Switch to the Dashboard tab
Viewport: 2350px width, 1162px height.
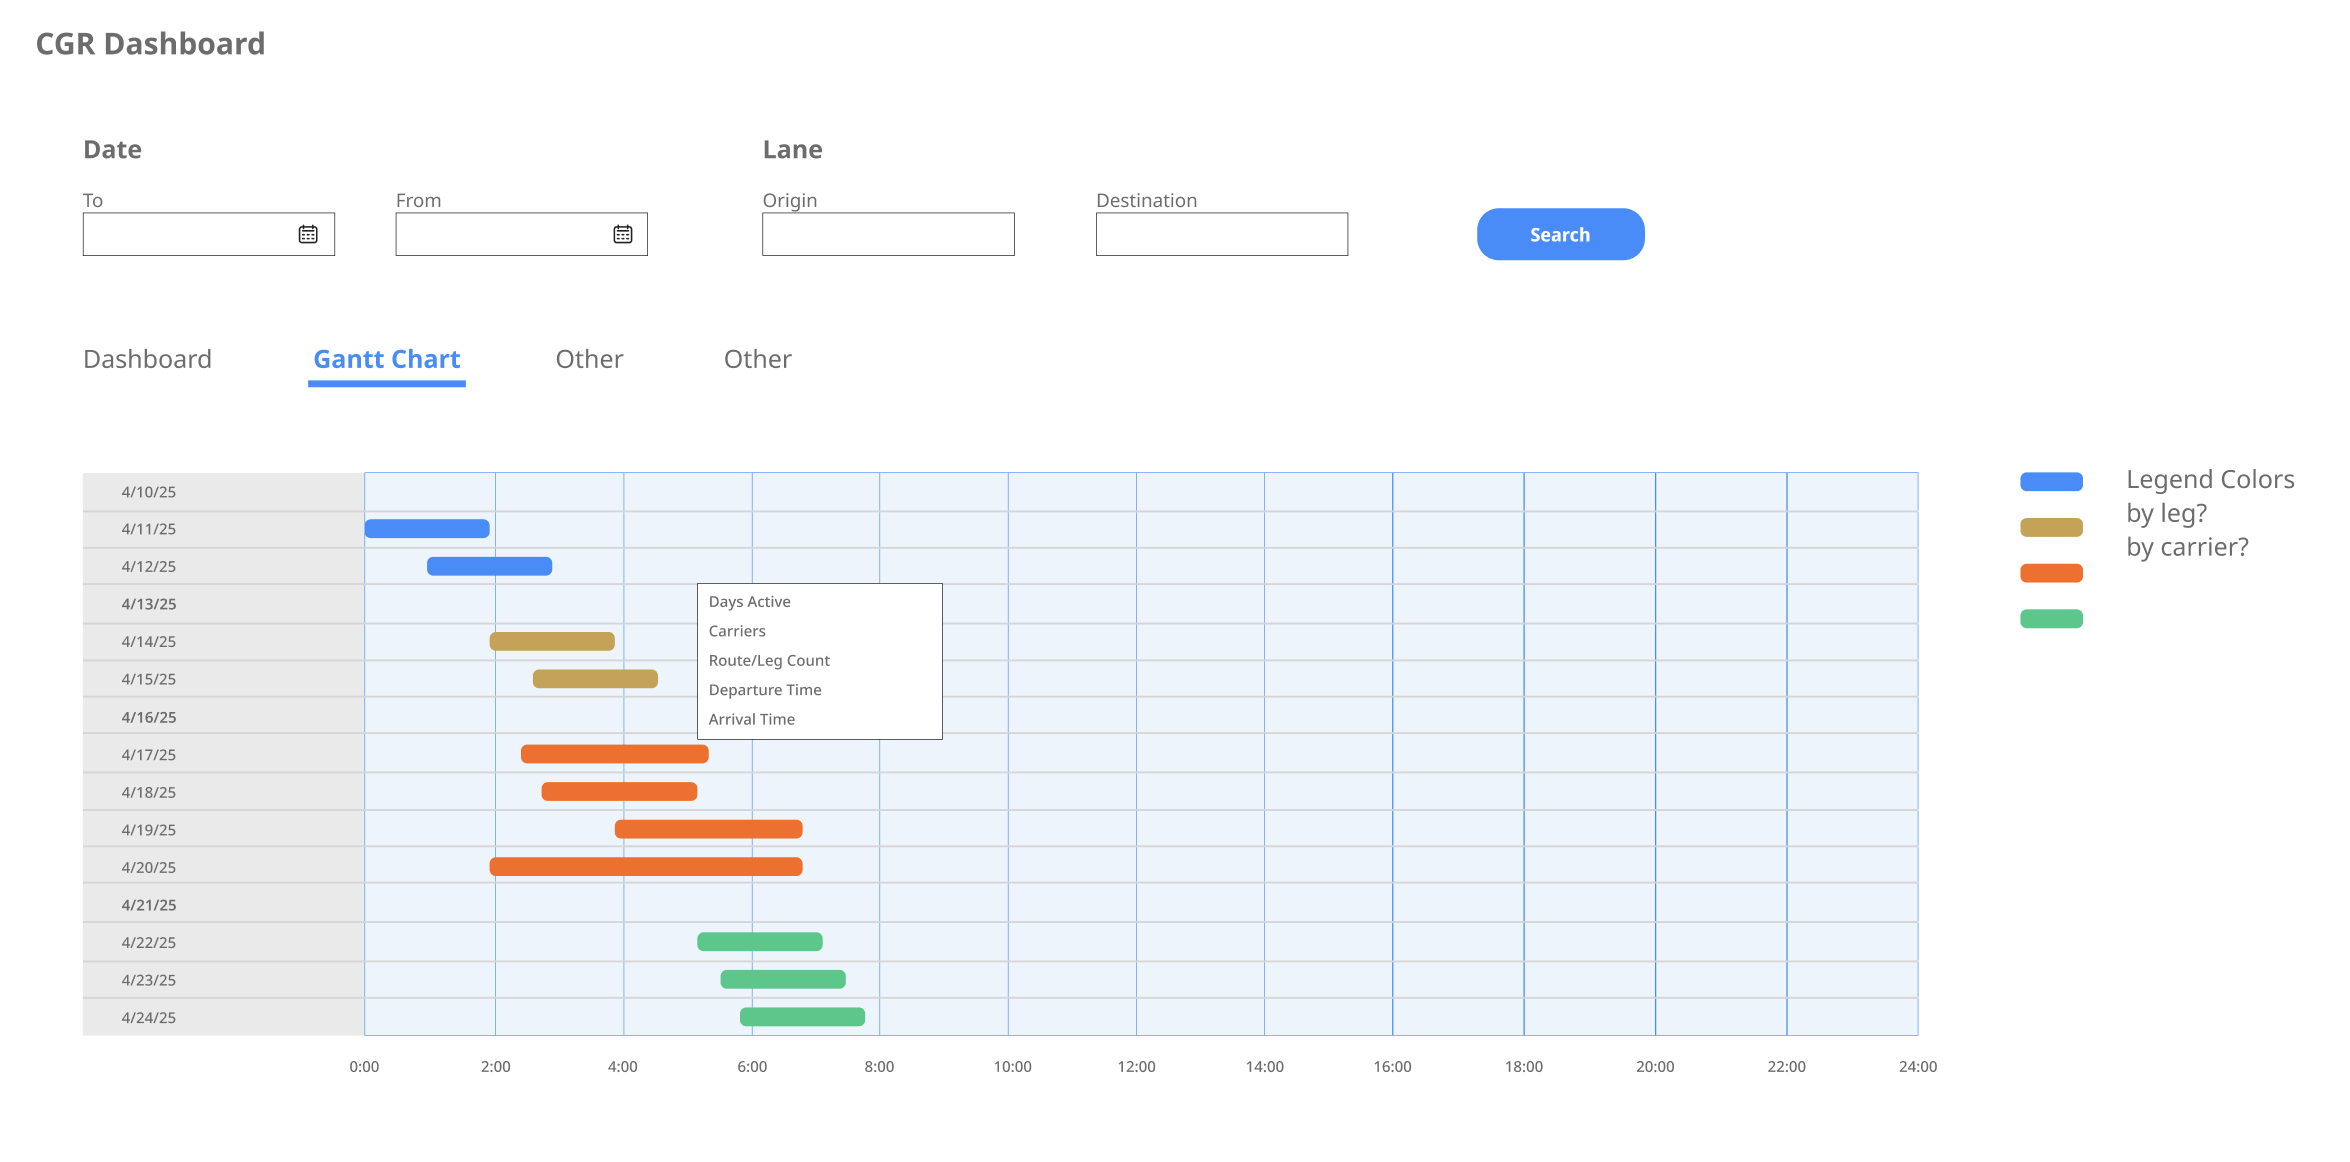click(147, 359)
